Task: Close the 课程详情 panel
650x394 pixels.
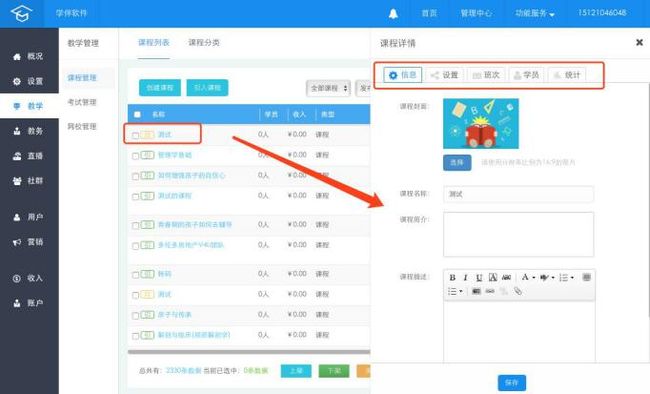Action: point(639,42)
